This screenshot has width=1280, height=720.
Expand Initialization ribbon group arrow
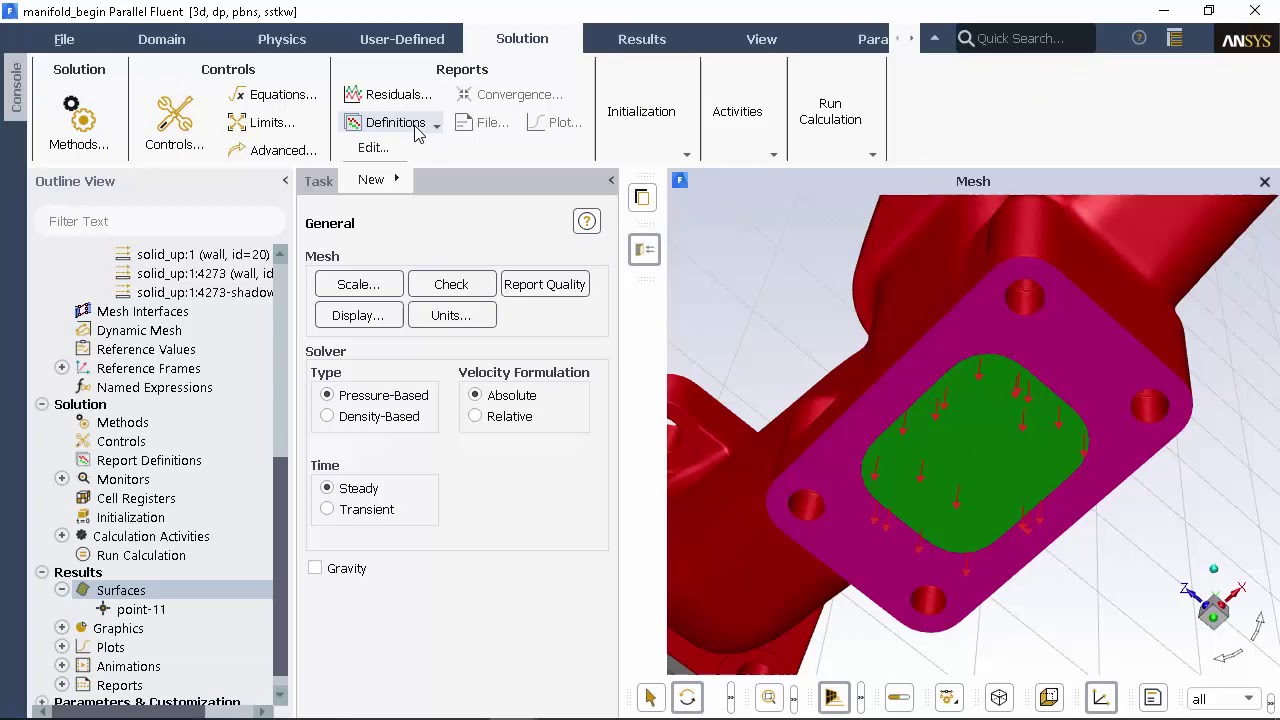click(x=687, y=155)
